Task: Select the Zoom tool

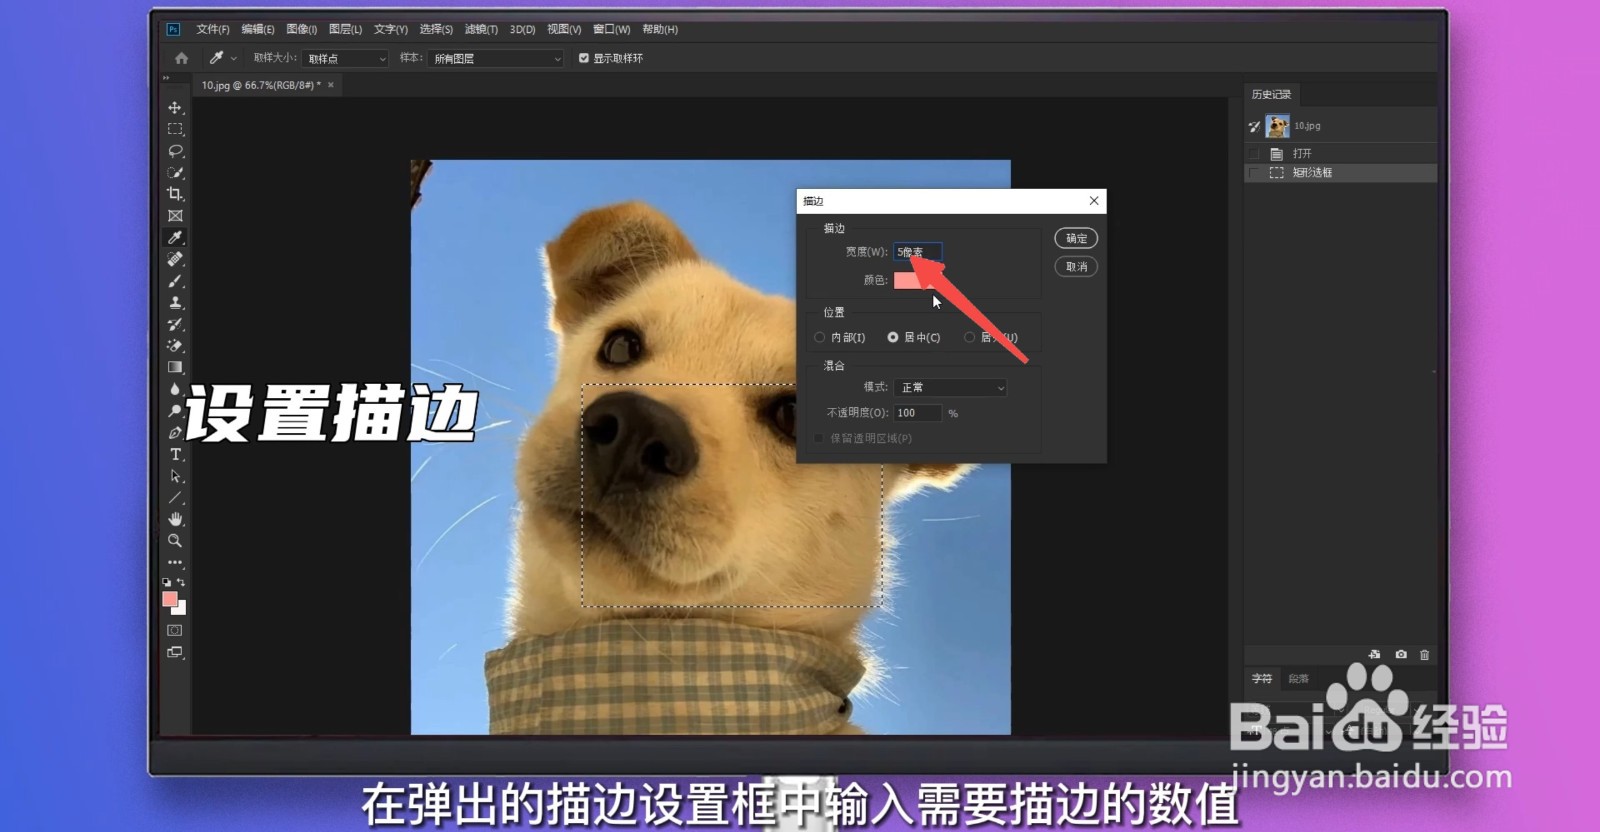Action: (x=175, y=541)
